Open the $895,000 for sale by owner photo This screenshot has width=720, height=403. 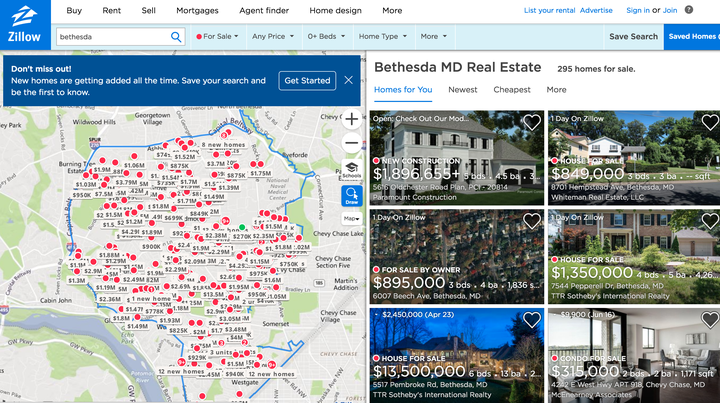[x=457, y=257]
